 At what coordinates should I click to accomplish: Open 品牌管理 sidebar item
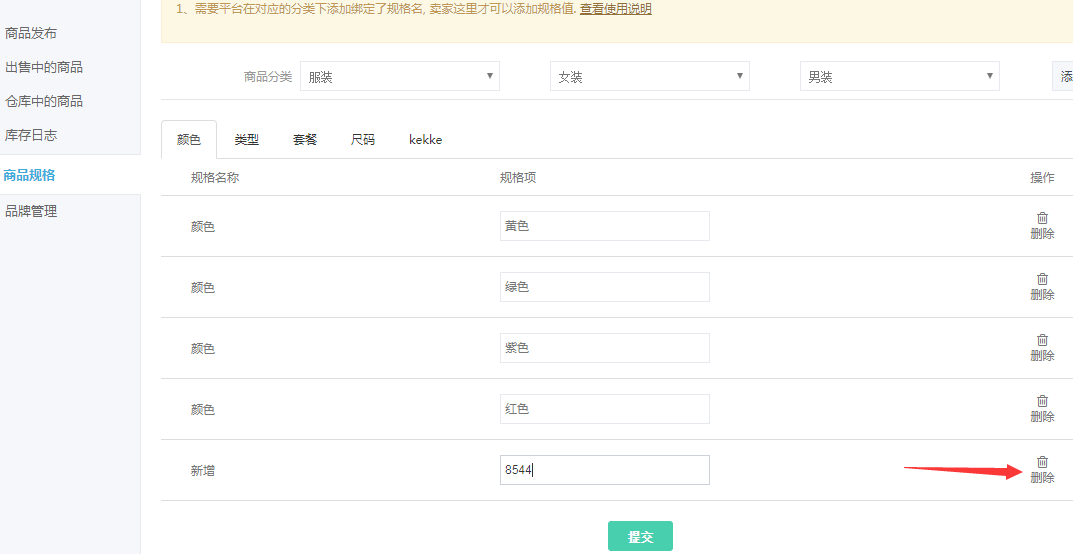coord(31,211)
